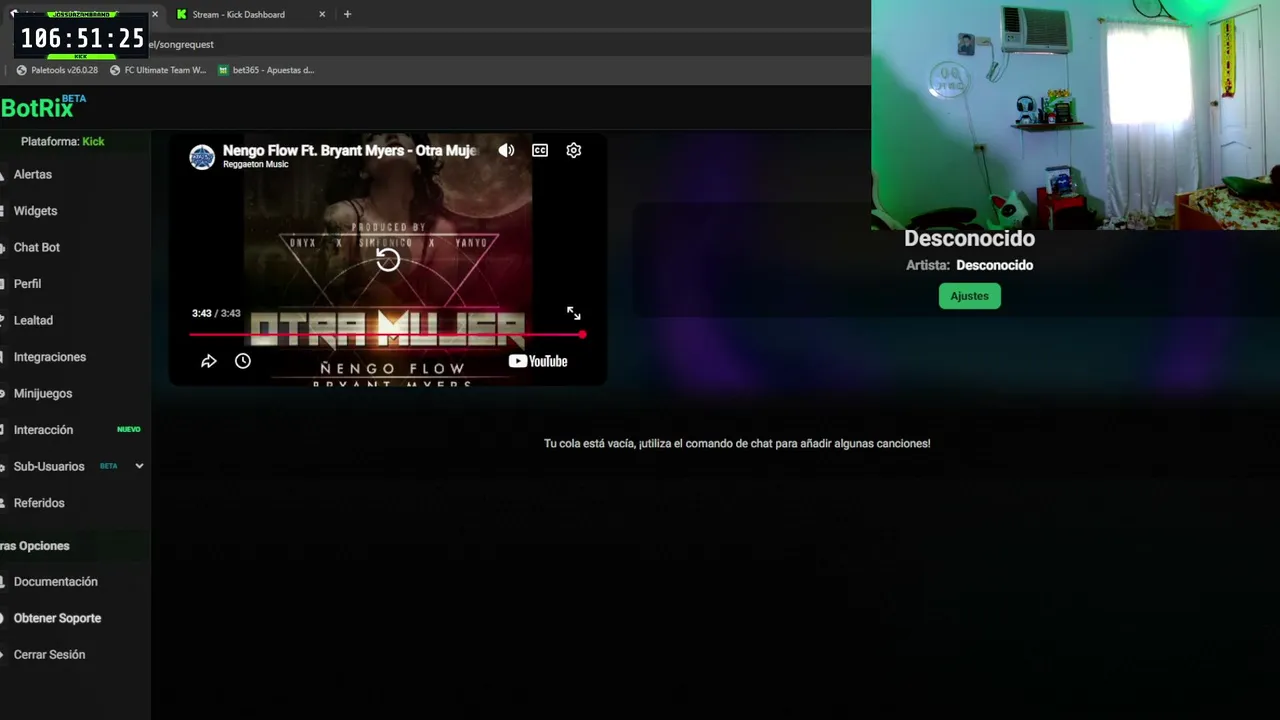Expand the Sub-Usuarios chevron

139,466
